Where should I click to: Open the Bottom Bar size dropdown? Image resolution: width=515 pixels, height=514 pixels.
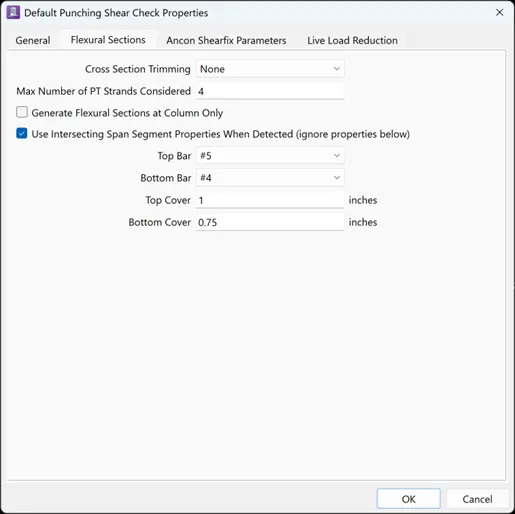tap(270, 178)
